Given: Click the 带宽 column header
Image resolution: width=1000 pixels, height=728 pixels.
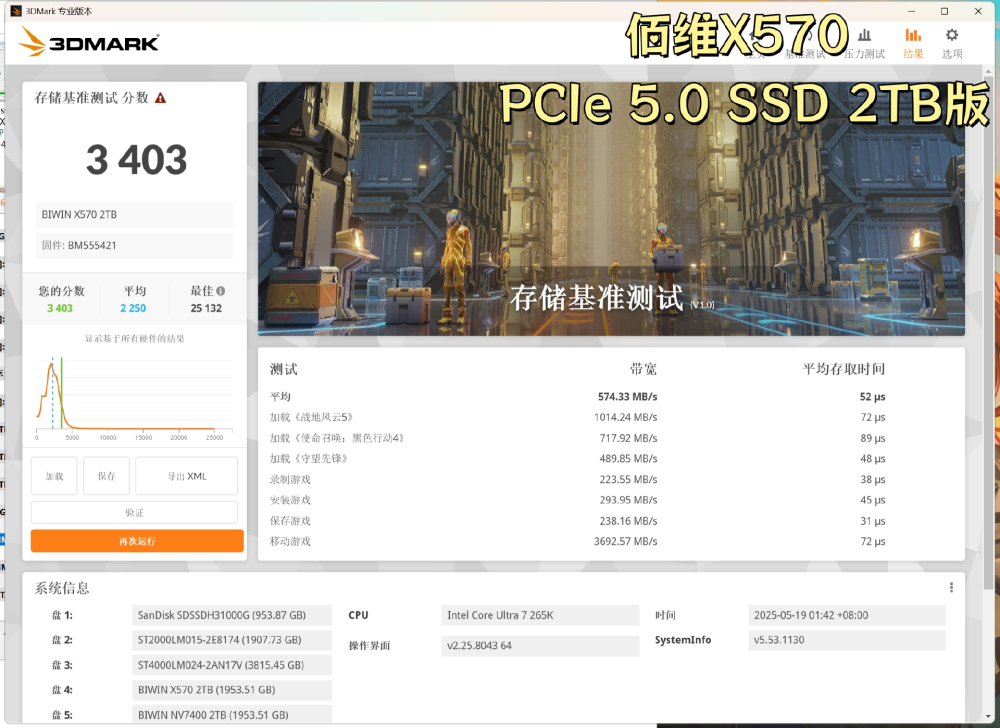Looking at the screenshot, I should pyautogui.click(x=643, y=369).
